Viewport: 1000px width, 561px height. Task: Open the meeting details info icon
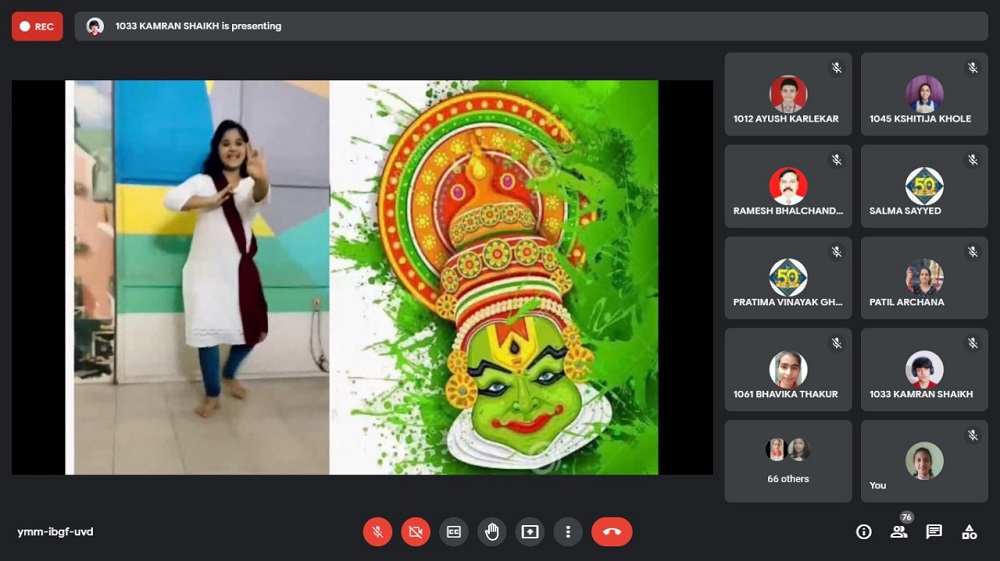coord(864,532)
